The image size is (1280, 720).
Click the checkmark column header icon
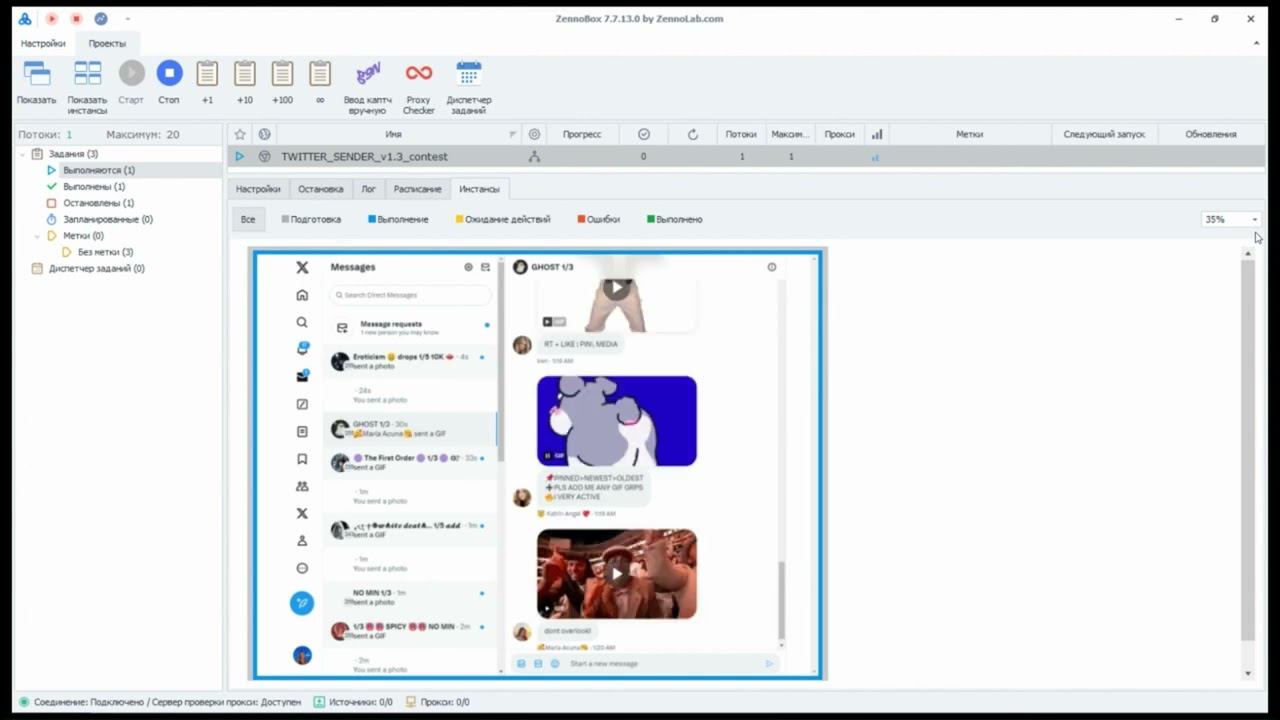coord(644,134)
